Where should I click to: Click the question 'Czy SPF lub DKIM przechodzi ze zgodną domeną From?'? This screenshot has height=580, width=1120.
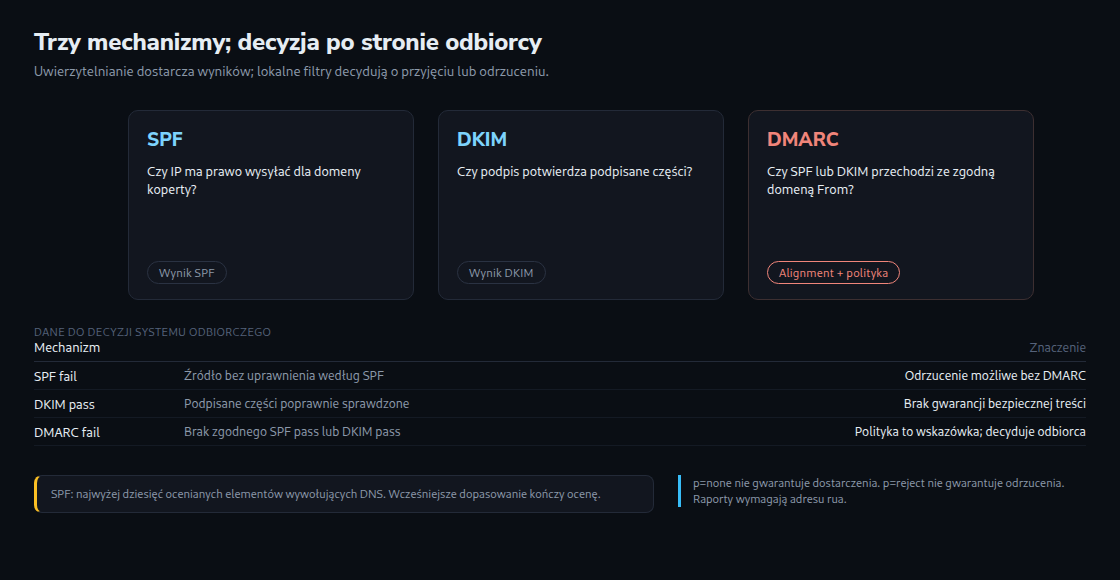[881, 181]
